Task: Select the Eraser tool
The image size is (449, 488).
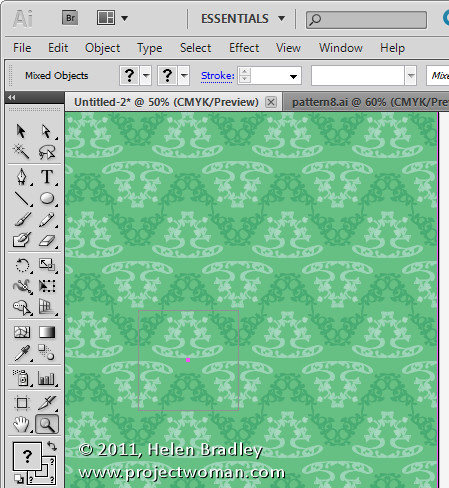Action: click(47, 240)
